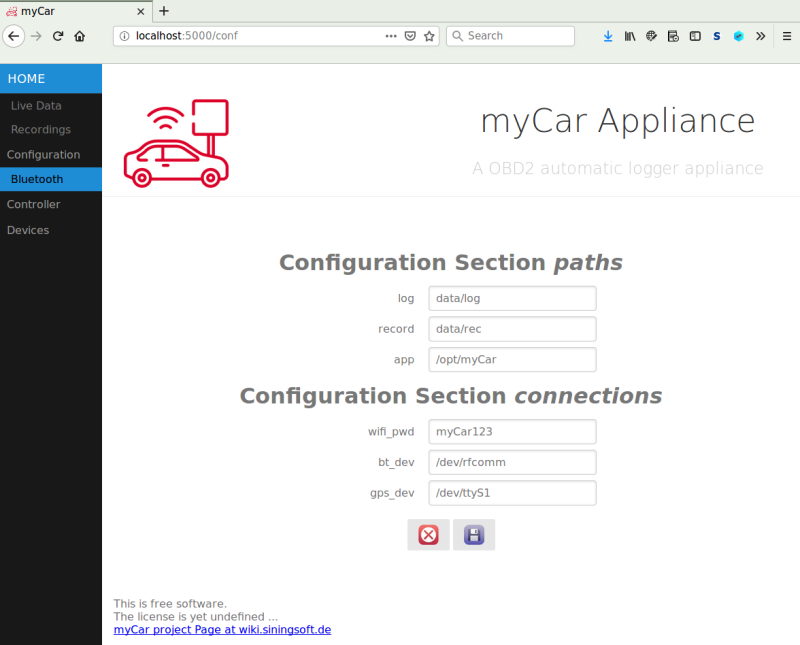Go to the Devices section
This screenshot has width=800, height=645.
[28, 229]
